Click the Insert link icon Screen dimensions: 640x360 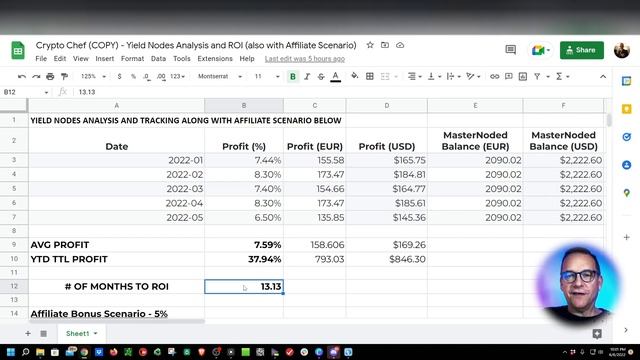point(494,76)
